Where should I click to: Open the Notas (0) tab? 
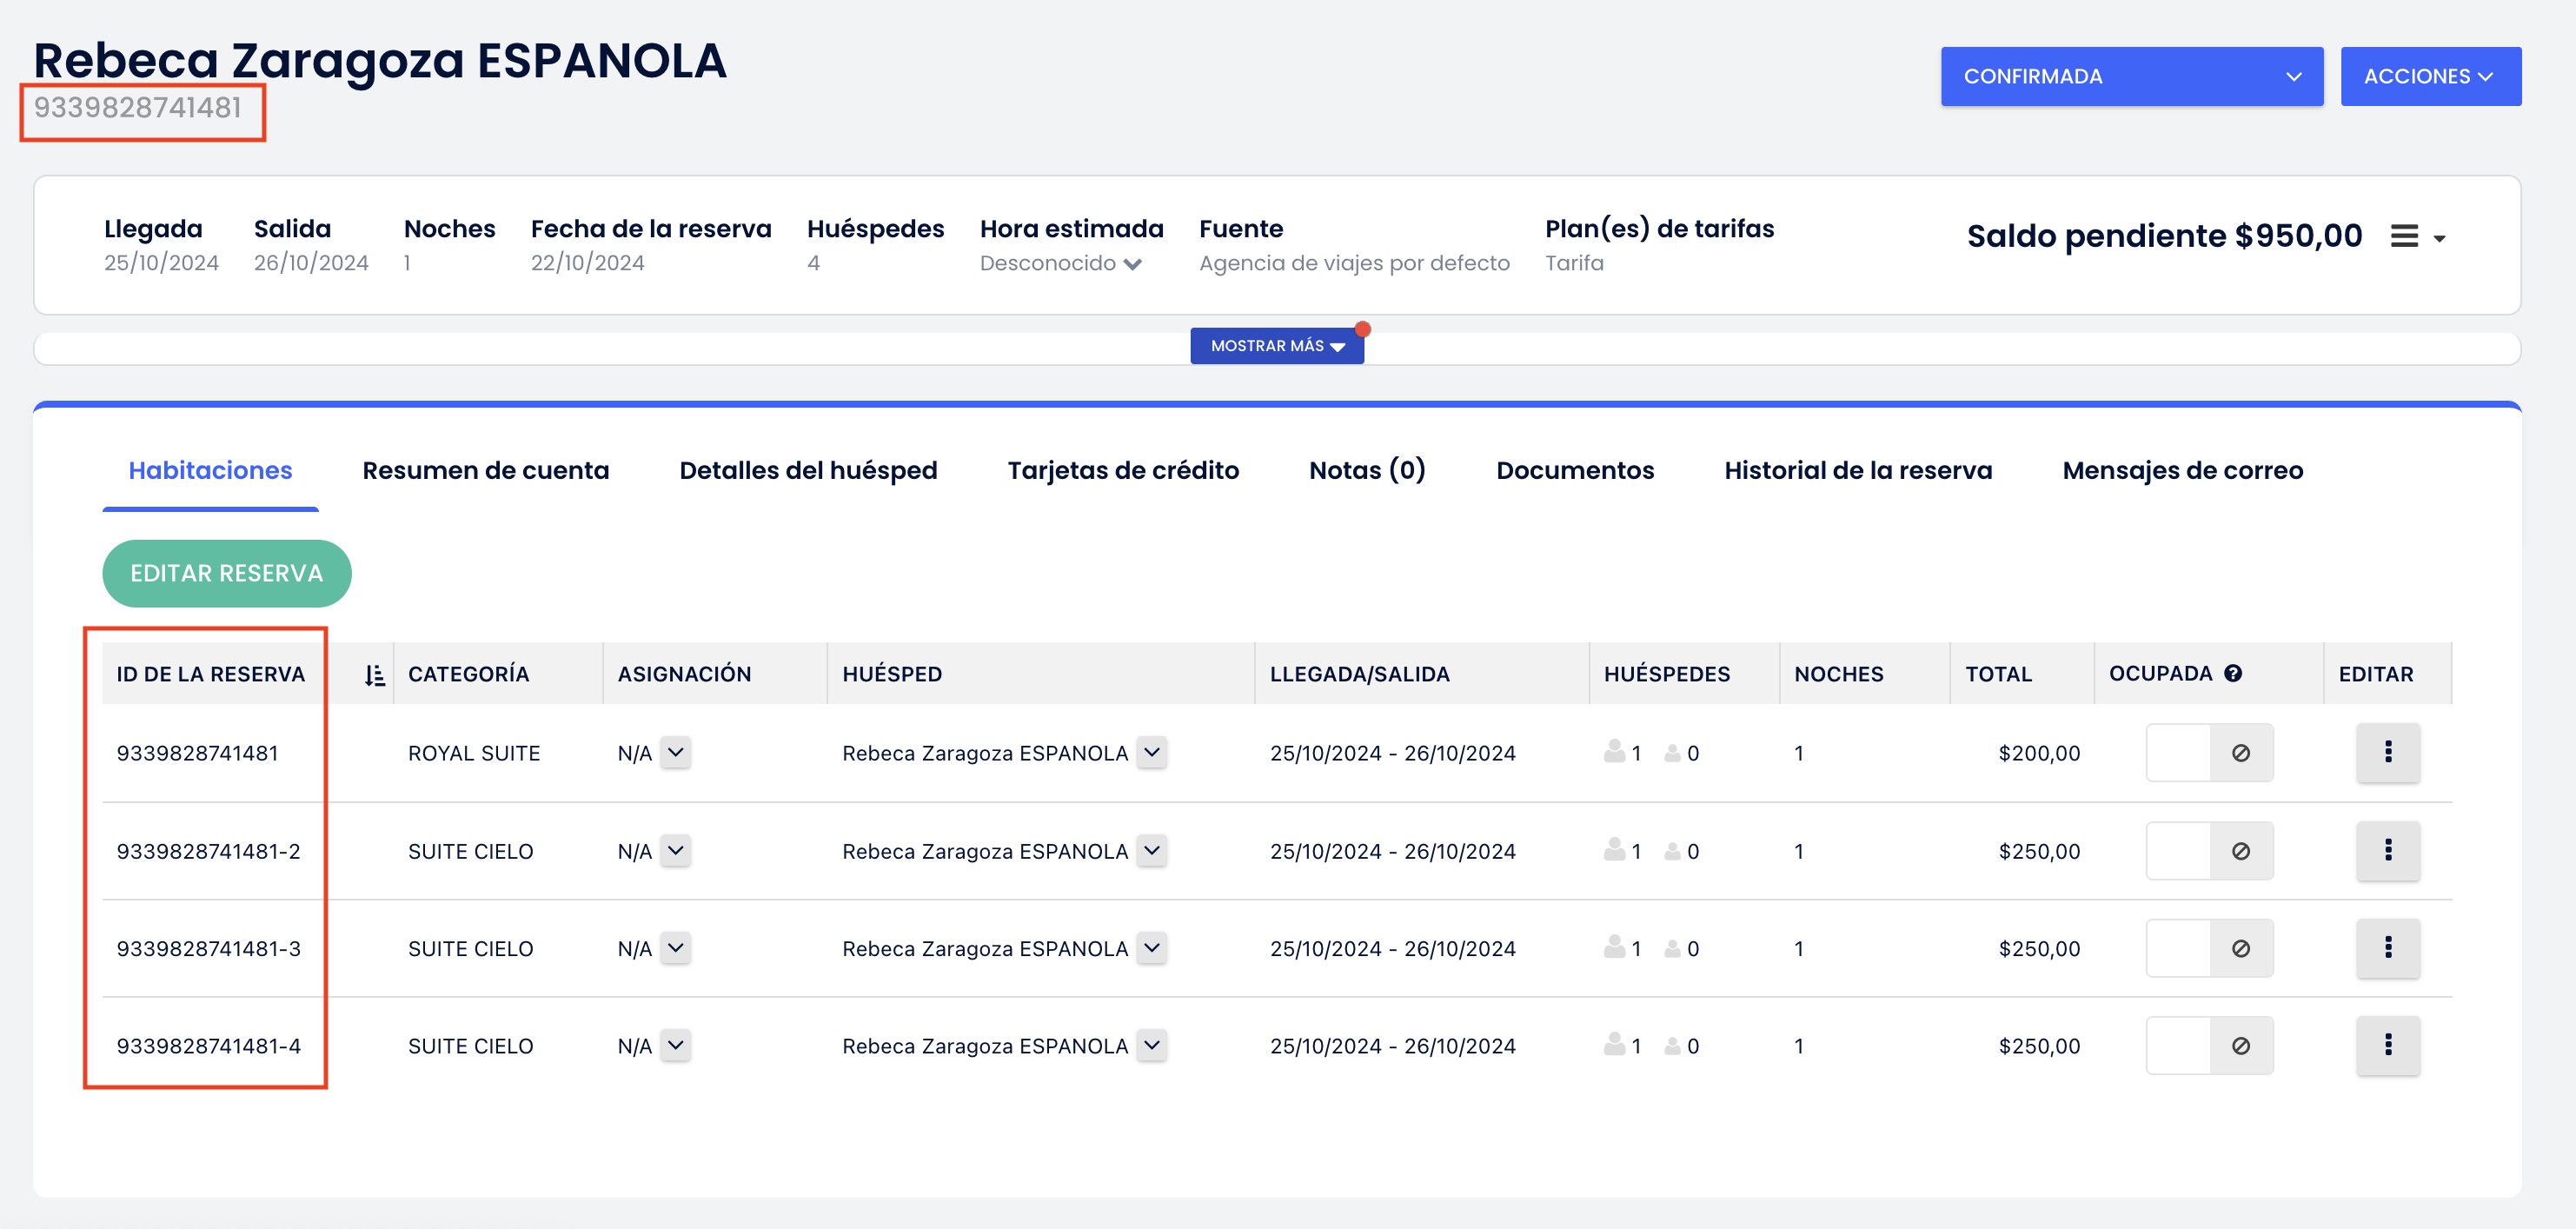pos(1367,470)
